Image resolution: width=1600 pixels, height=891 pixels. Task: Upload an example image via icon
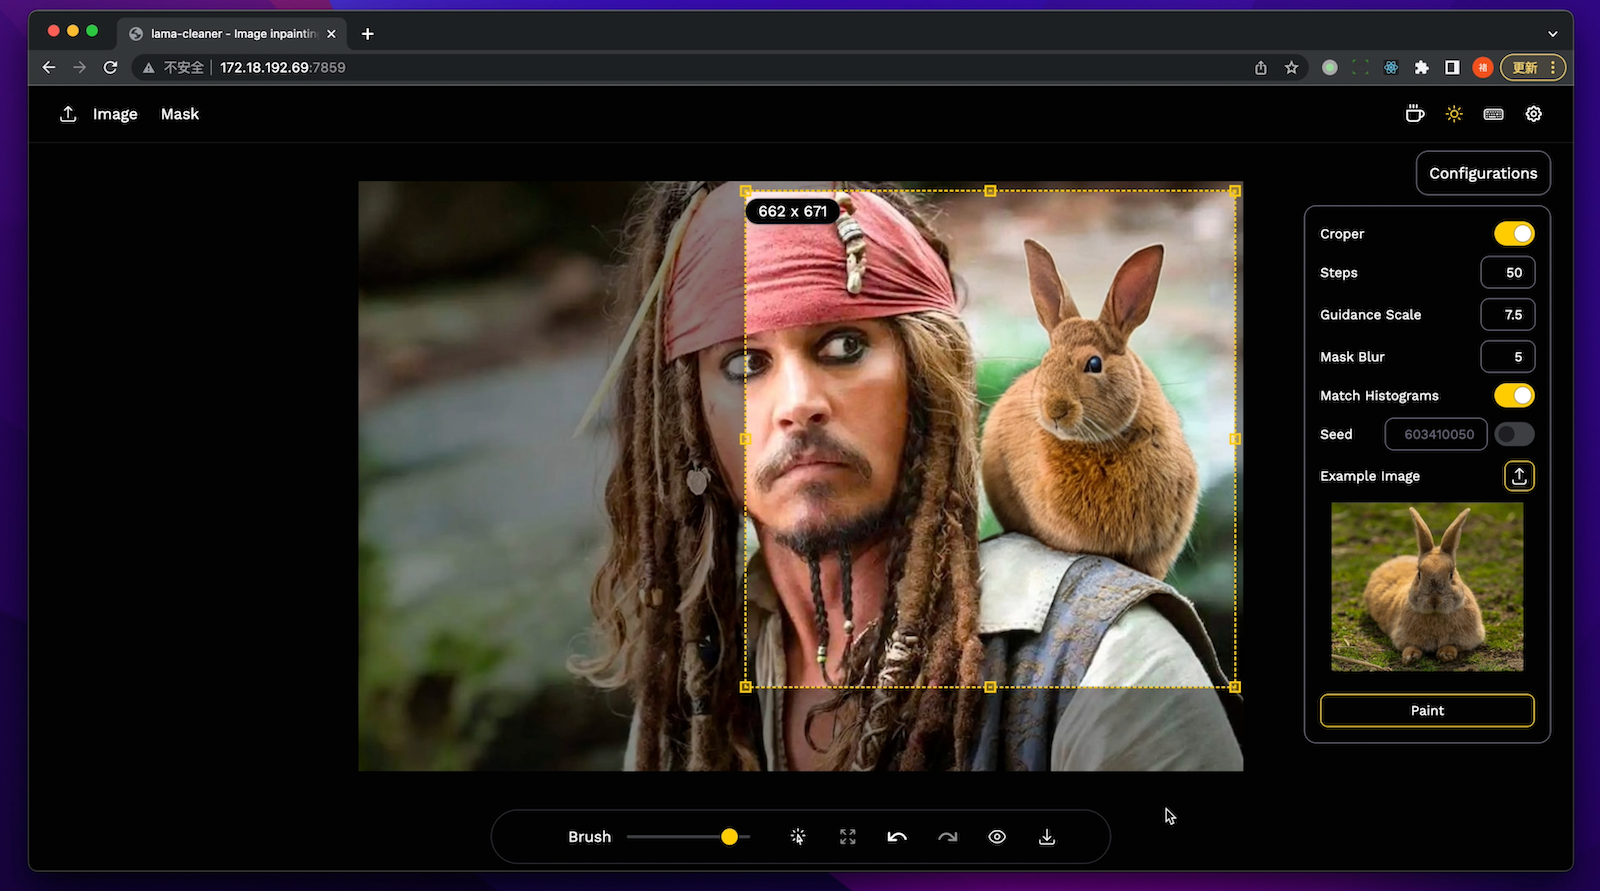coord(1519,476)
